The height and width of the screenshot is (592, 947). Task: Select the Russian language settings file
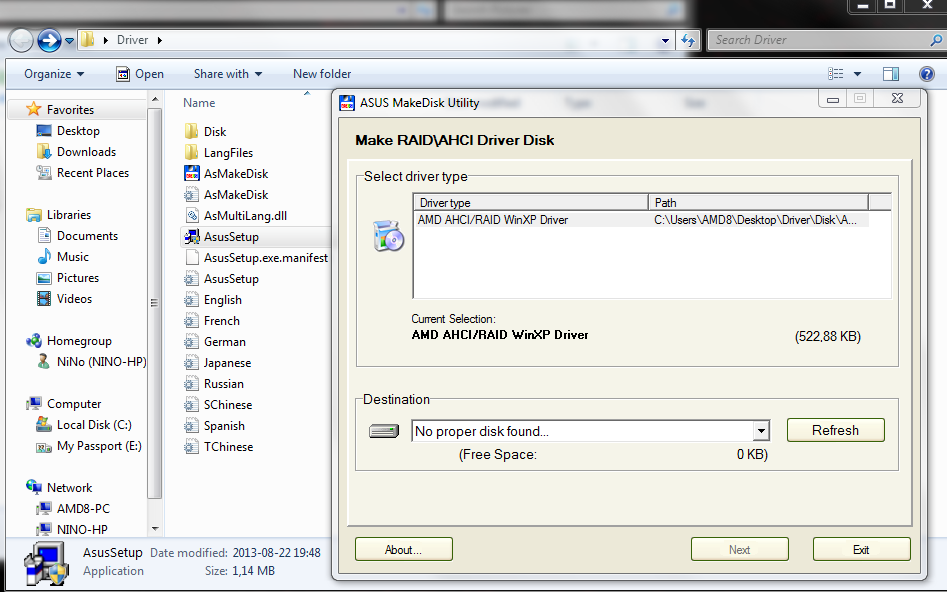click(214, 384)
